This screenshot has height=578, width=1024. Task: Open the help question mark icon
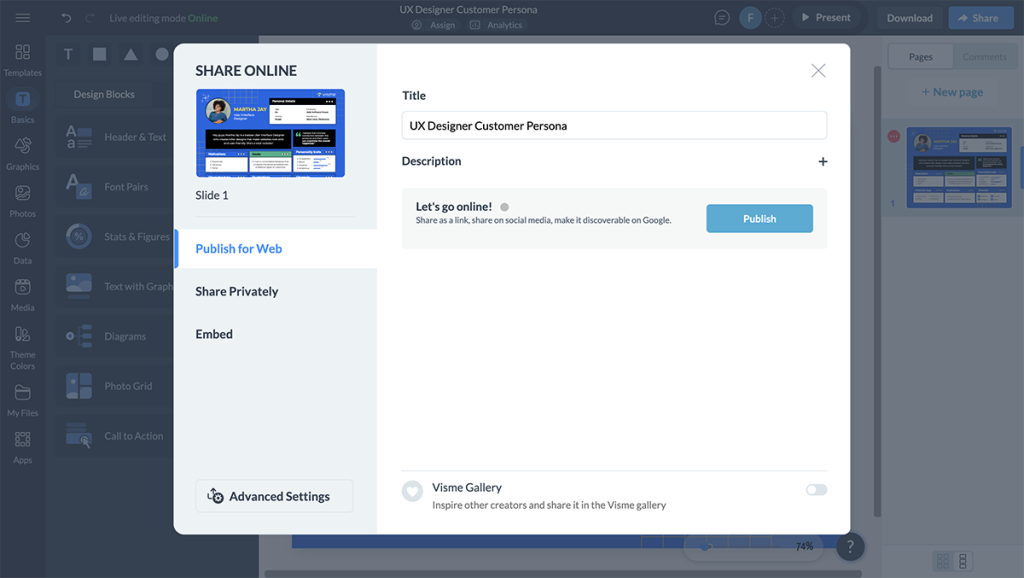849,546
